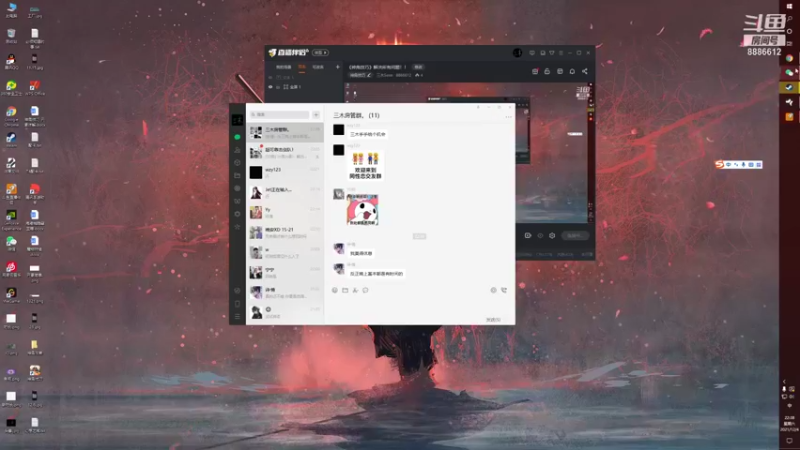Viewport: 800px width, 450px height.
Task: Click the round icon left of the call icon
Action: [x=493, y=290]
